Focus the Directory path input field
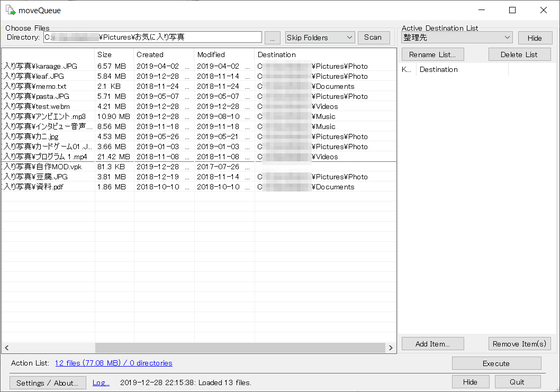Image resolution: width=560 pixels, height=392 pixels. click(152, 37)
